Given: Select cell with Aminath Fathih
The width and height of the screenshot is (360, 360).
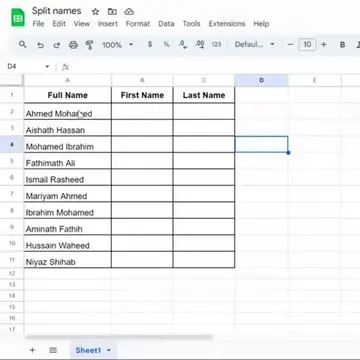Looking at the screenshot, I should pos(68,227).
